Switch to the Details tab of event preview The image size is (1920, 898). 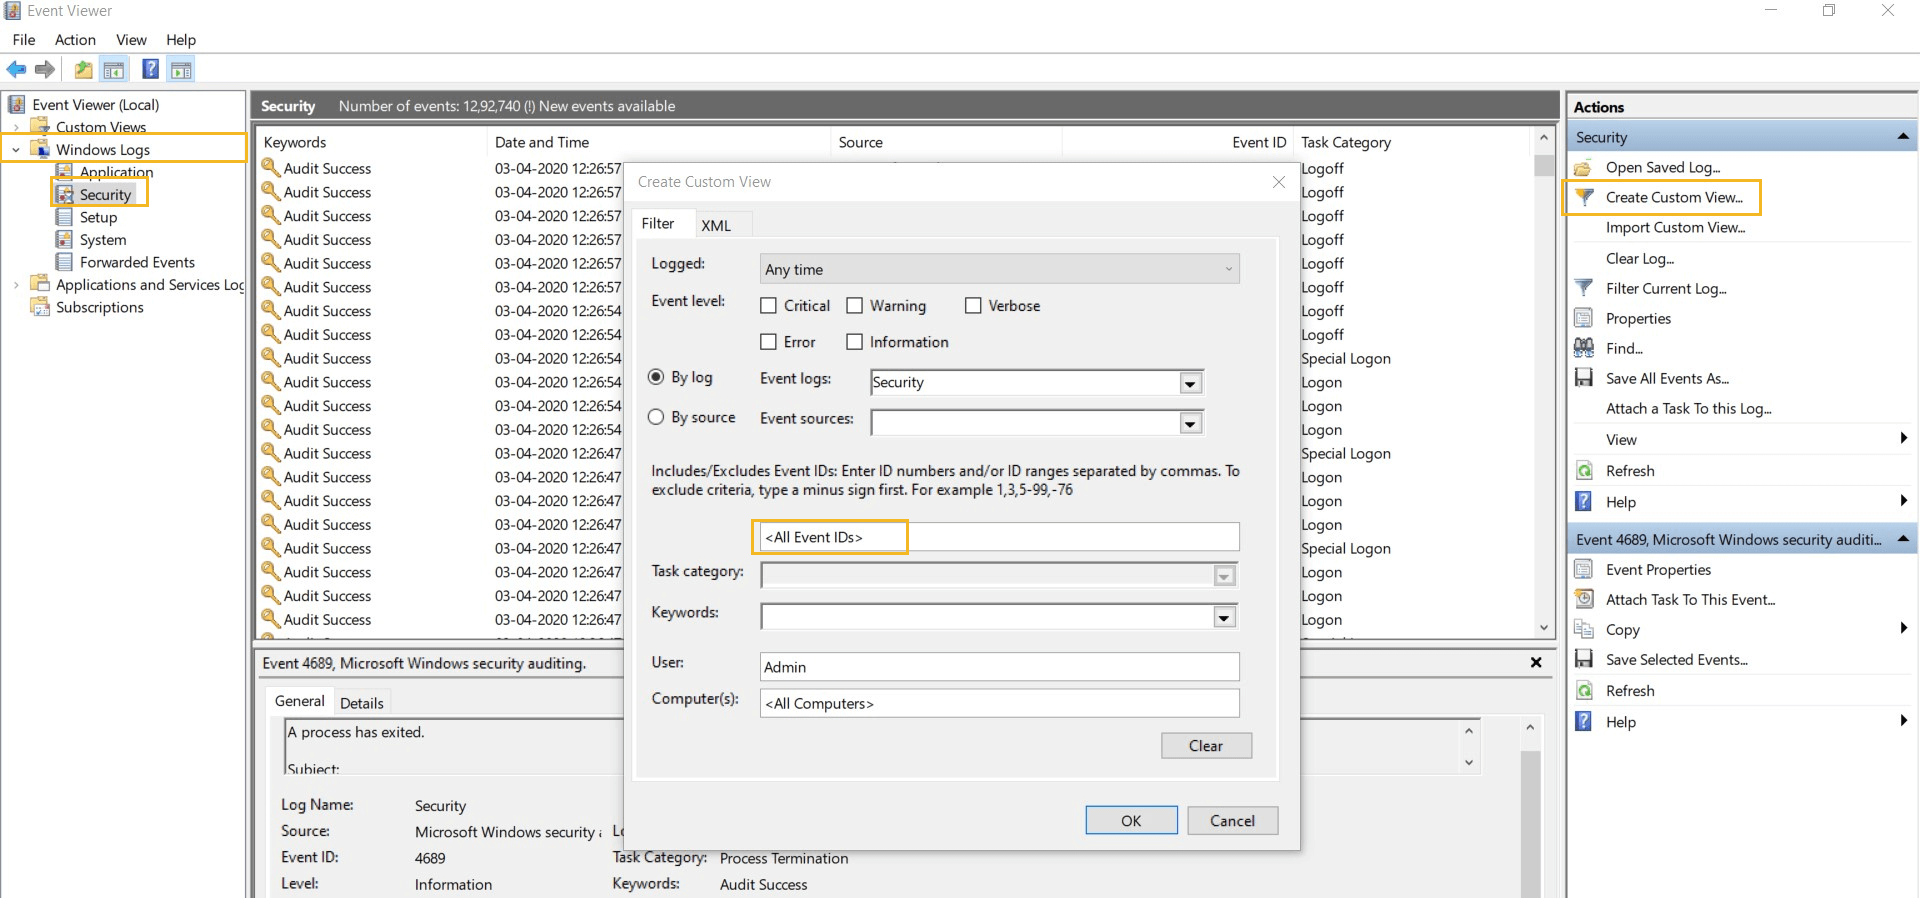coord(361,703)
